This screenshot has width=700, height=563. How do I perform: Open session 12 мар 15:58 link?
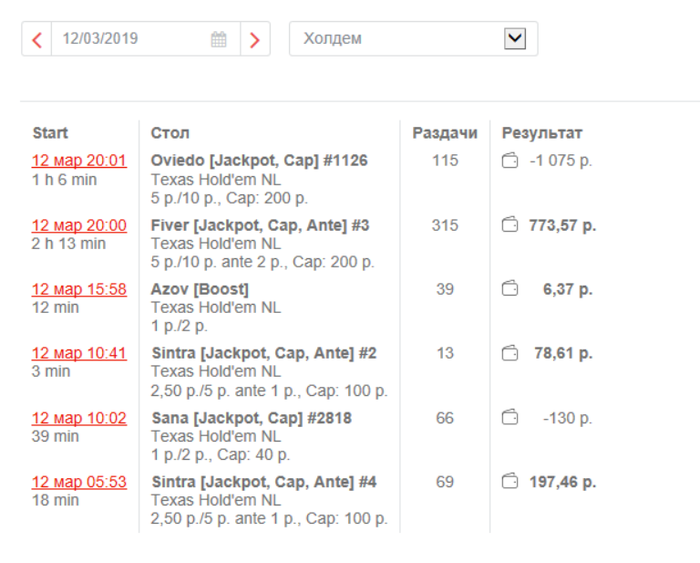[x=79, y=289]
